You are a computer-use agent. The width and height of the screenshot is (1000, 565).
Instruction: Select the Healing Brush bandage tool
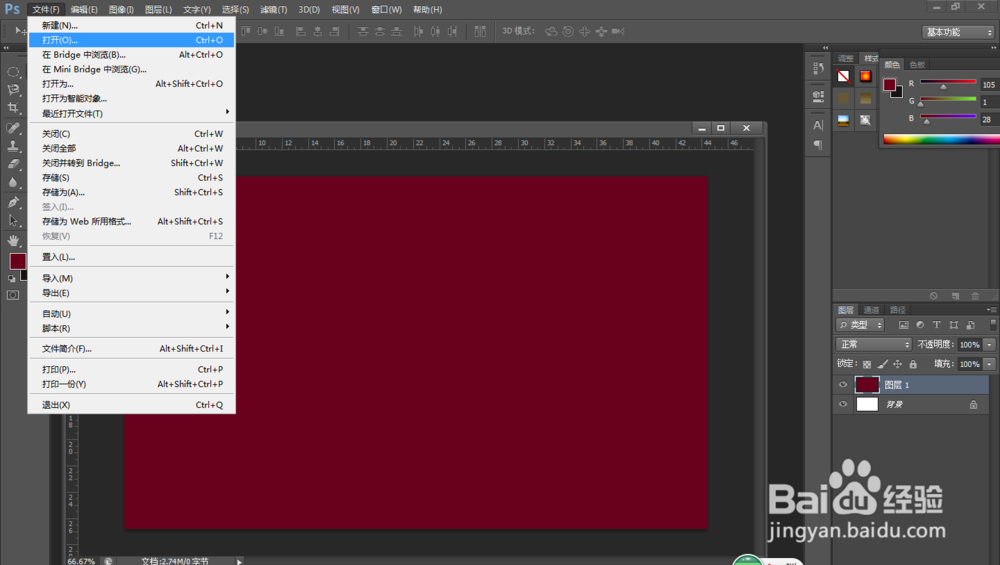tap(13, 128)
